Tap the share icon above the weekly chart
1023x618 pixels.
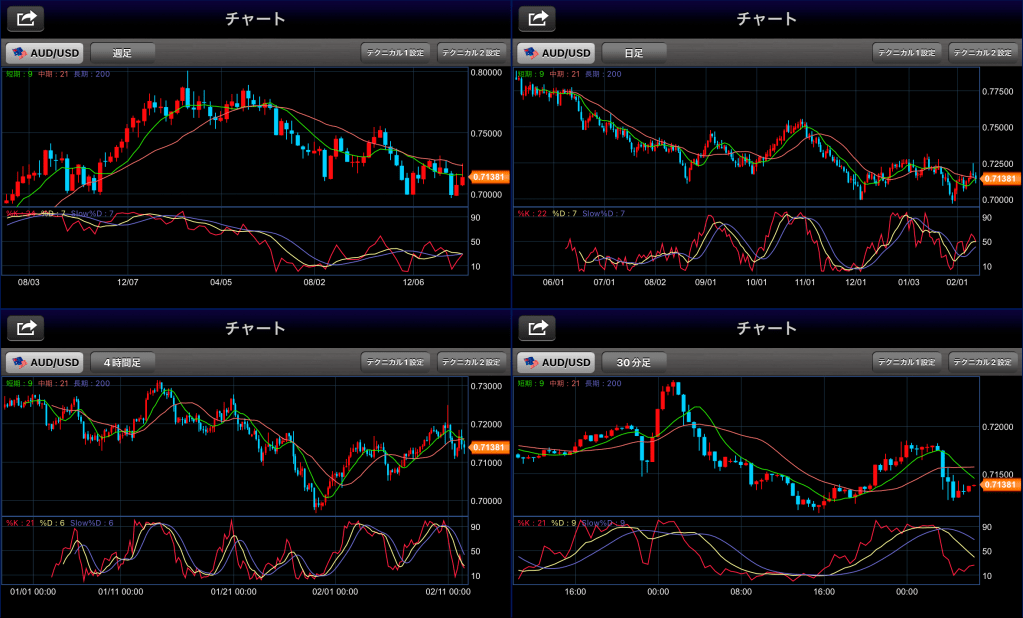(x=27, y=18)
